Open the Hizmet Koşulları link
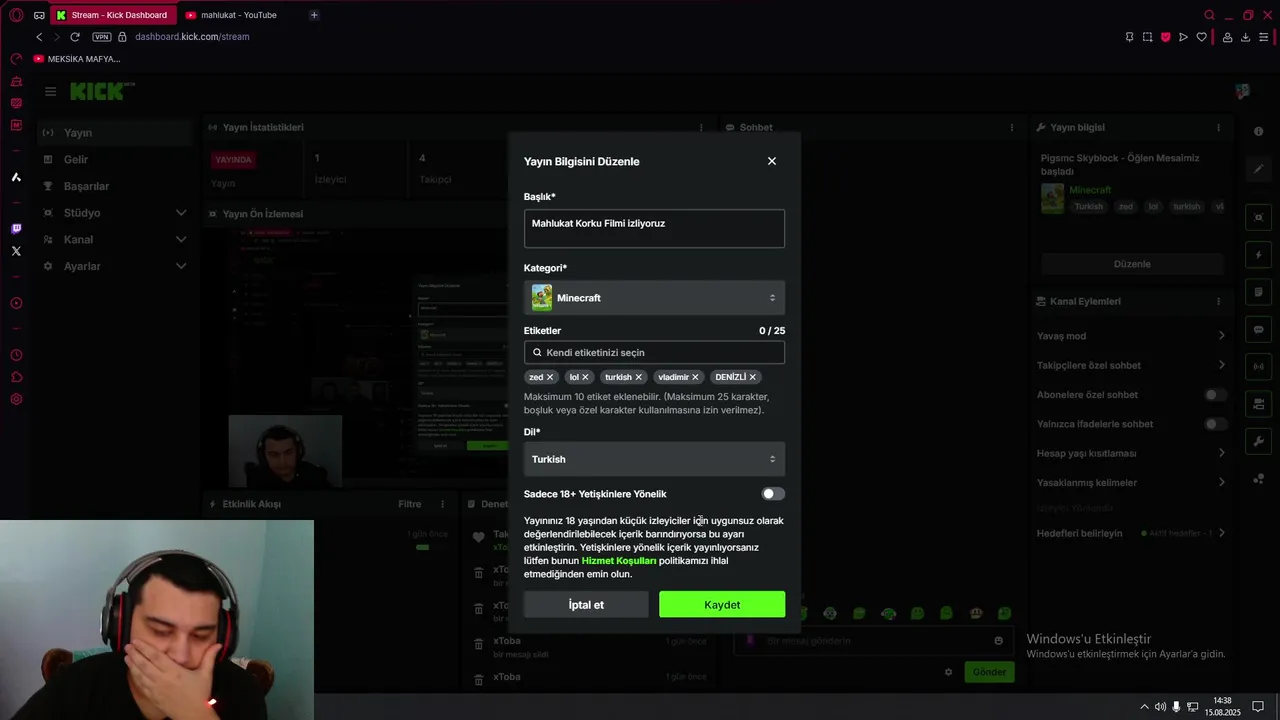 point(619,561)
